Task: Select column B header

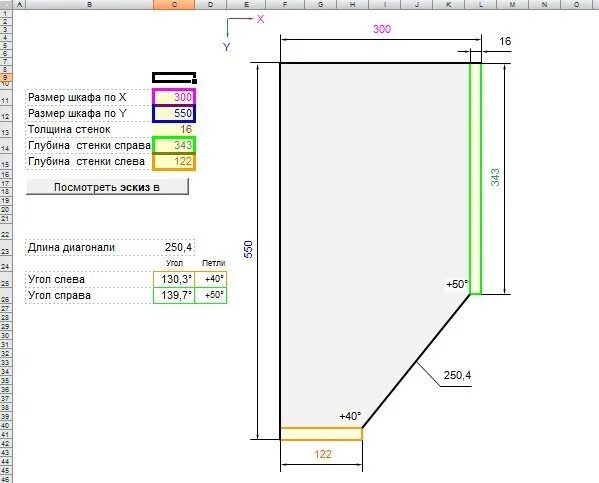Action: click(89, 5)
